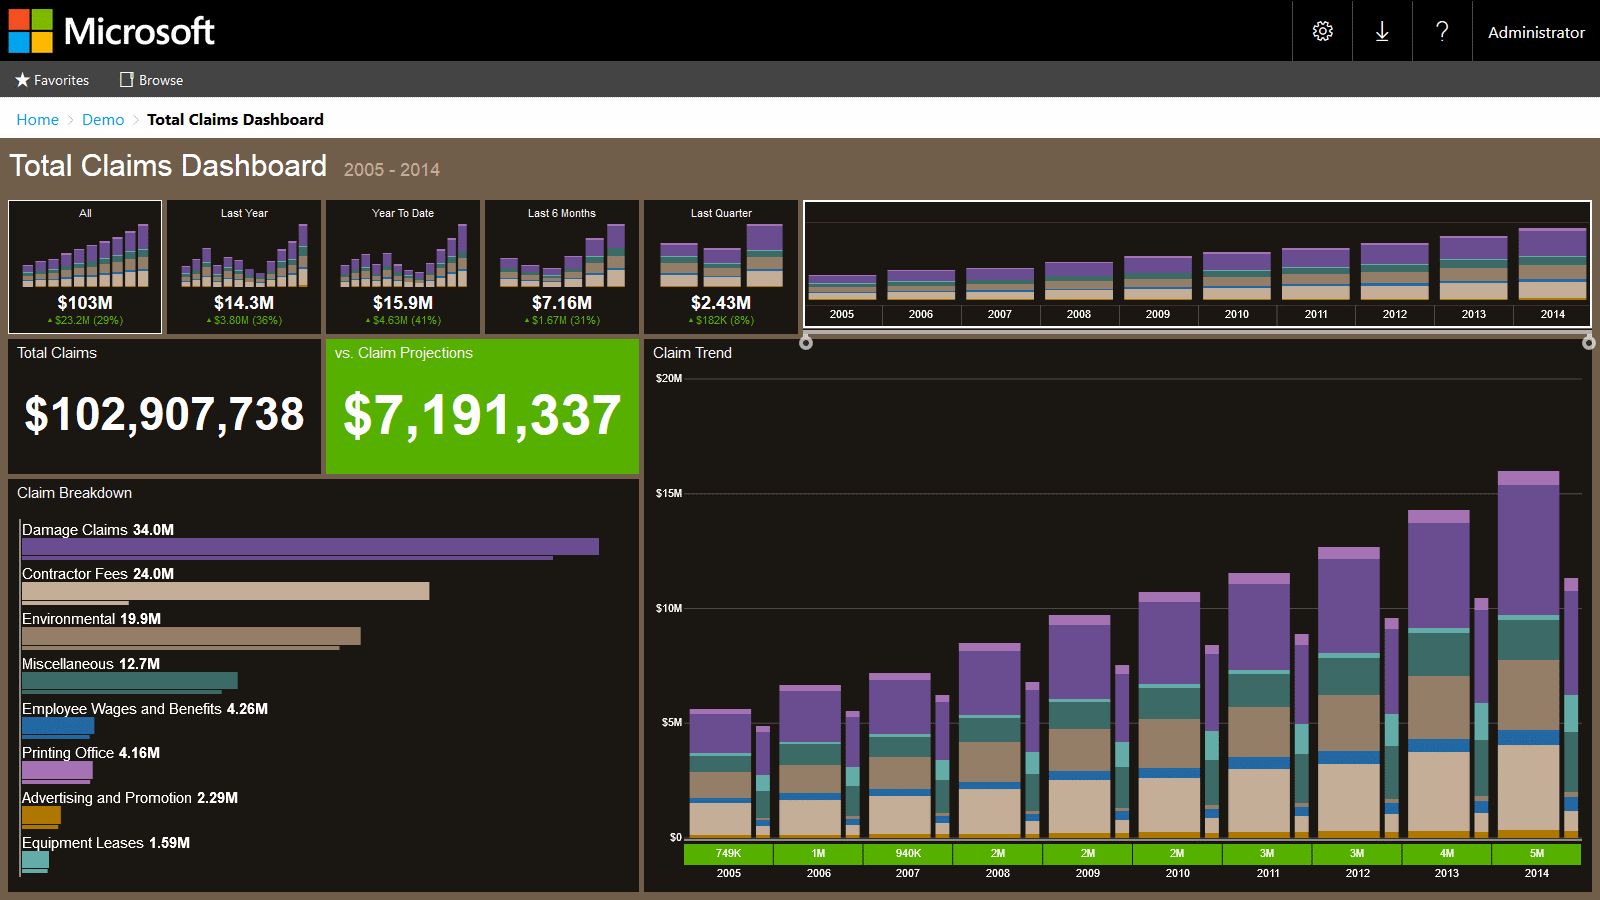The width and height of the screenshot is (1600, 900).
Task: Click the right range slider handle
Action: (x=1588, y=343)
